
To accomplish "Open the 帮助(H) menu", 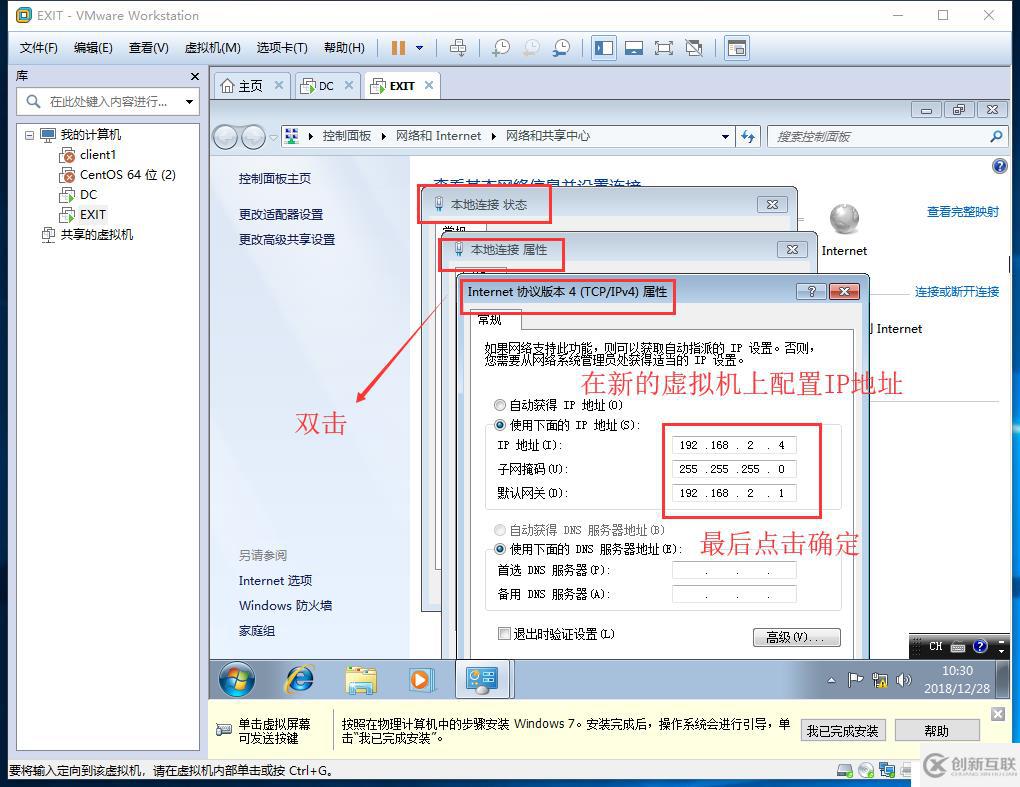I will click(344, 47).
